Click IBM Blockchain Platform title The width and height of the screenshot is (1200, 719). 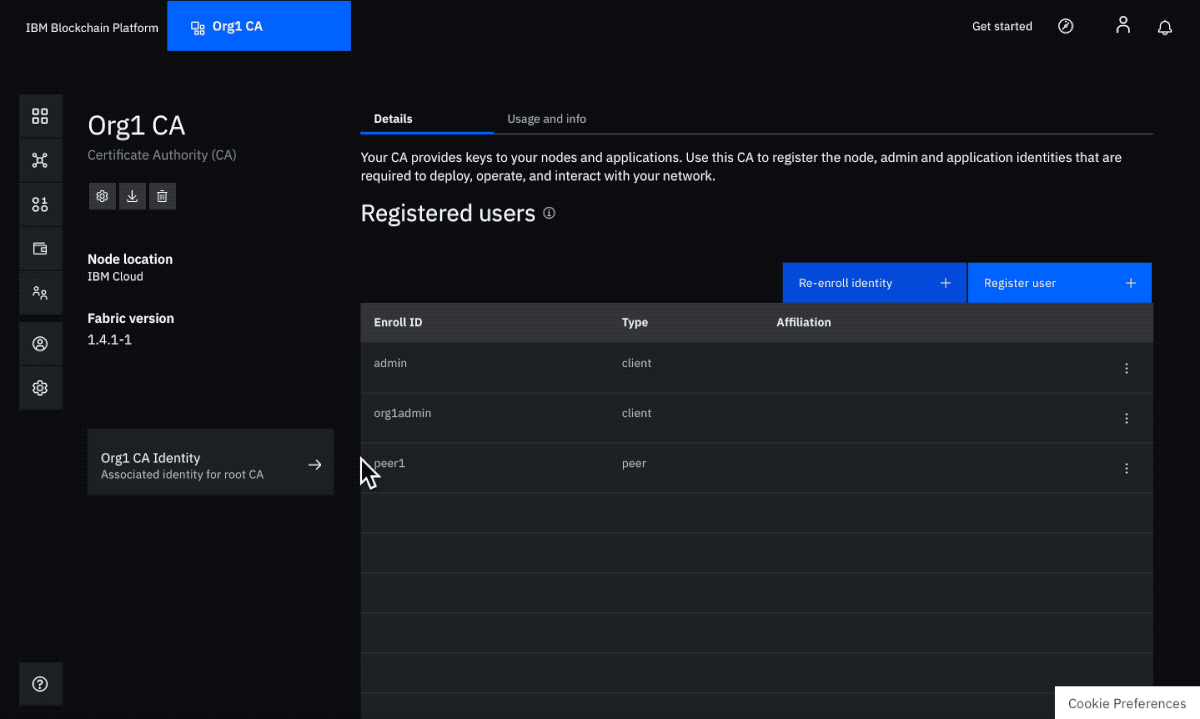click(x=92, y=28)
